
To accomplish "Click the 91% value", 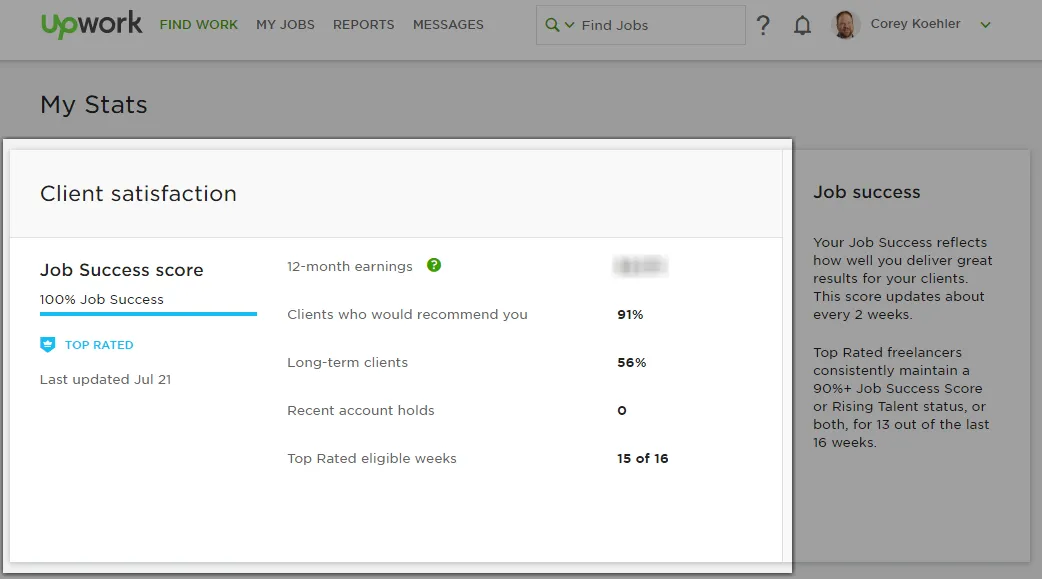I will (630, 314).
